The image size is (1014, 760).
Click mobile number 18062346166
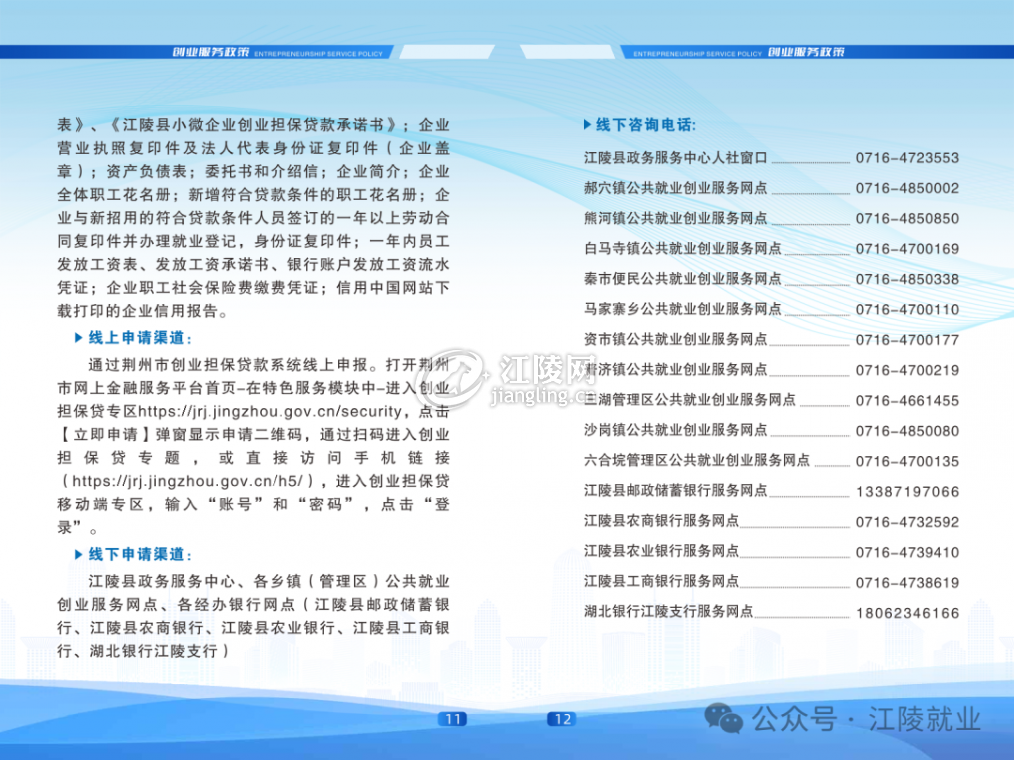[x=907, y=614]
